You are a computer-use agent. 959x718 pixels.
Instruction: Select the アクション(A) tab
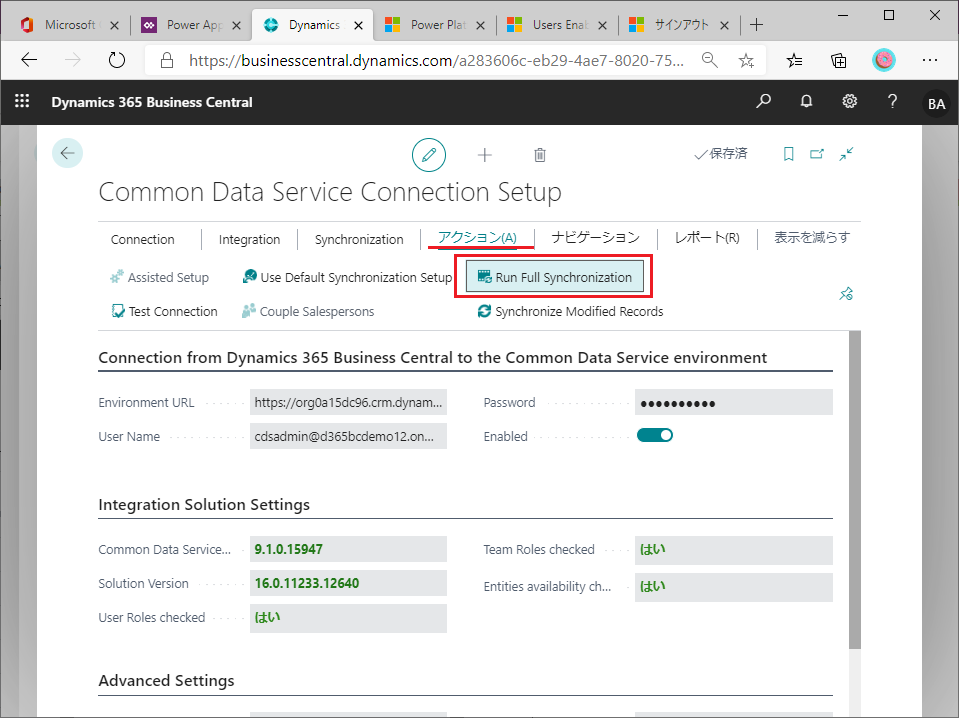[x=478, y=238]
